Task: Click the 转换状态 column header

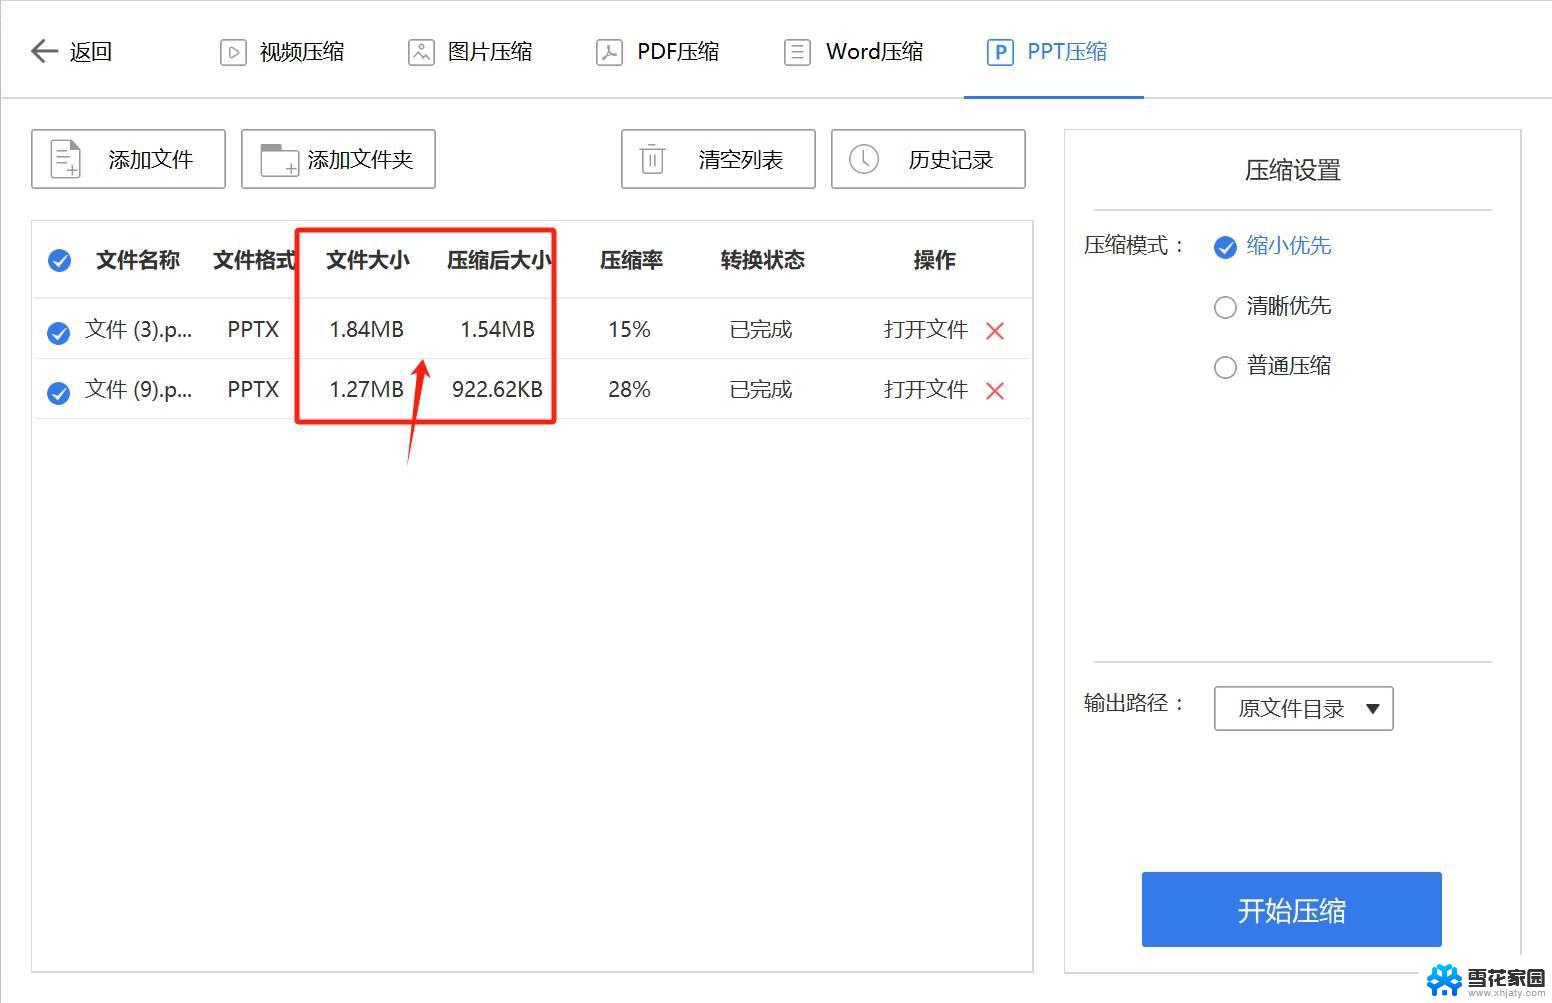Action: tap(763, 260)
